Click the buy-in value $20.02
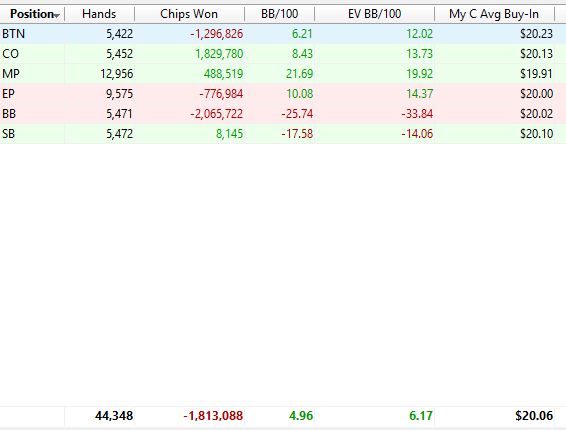The width and height of the screenshot is (566, 430). point(536,114)
